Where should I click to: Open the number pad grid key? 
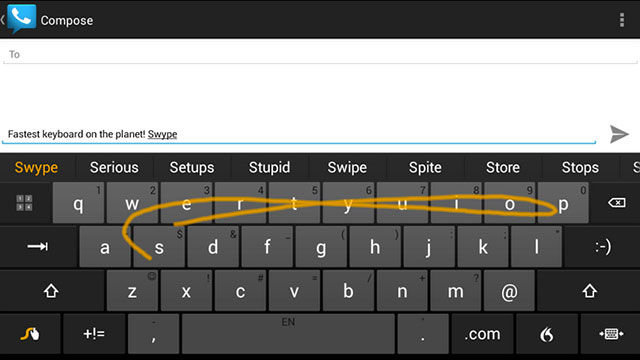point(24,203)
